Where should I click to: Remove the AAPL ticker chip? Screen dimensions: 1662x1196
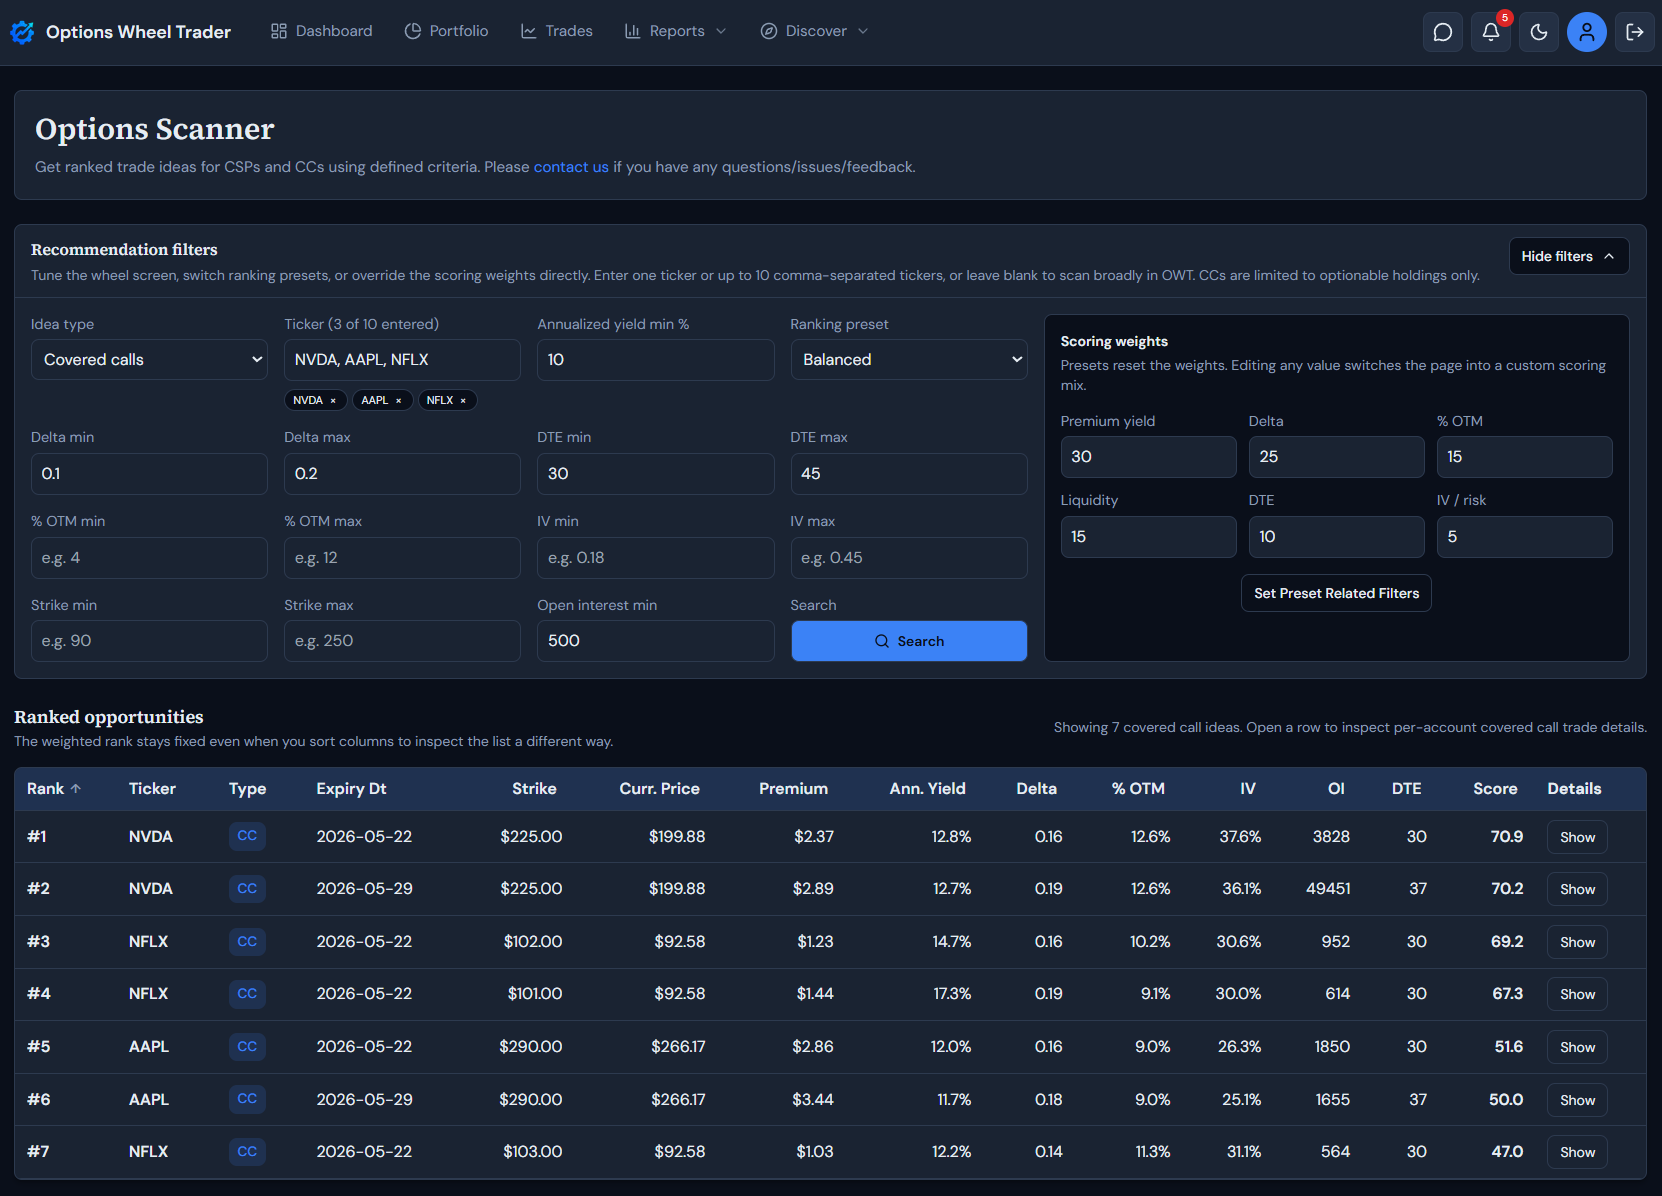(399, 401)
